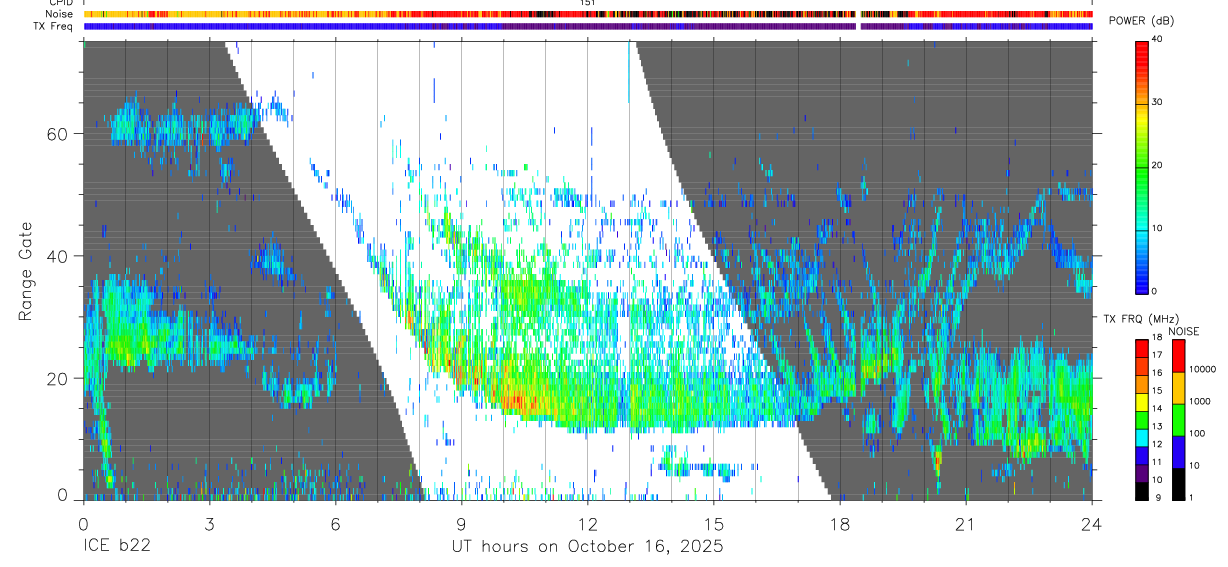Click the x-axis tick label 24
Screen dimensions: 1228x567
(x=1091, y=523)
